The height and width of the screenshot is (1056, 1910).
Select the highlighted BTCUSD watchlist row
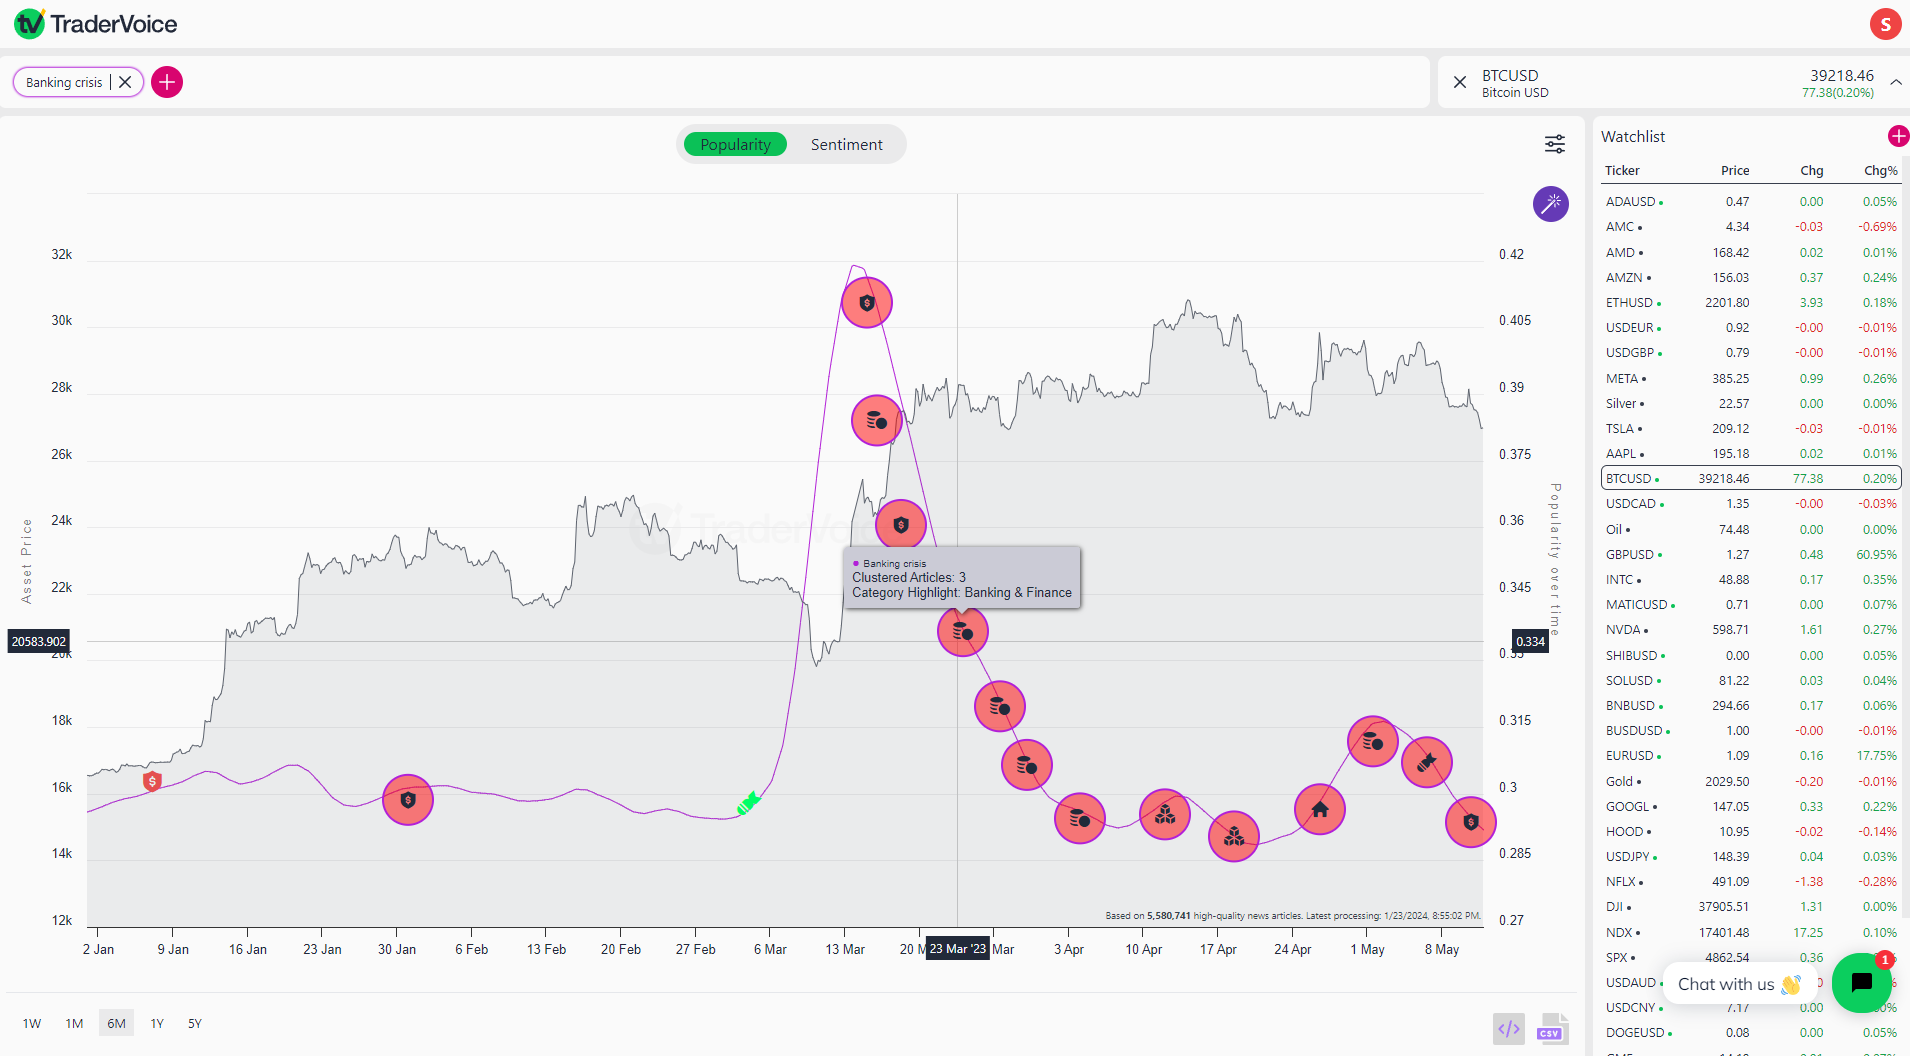(x=1751, y=478)
